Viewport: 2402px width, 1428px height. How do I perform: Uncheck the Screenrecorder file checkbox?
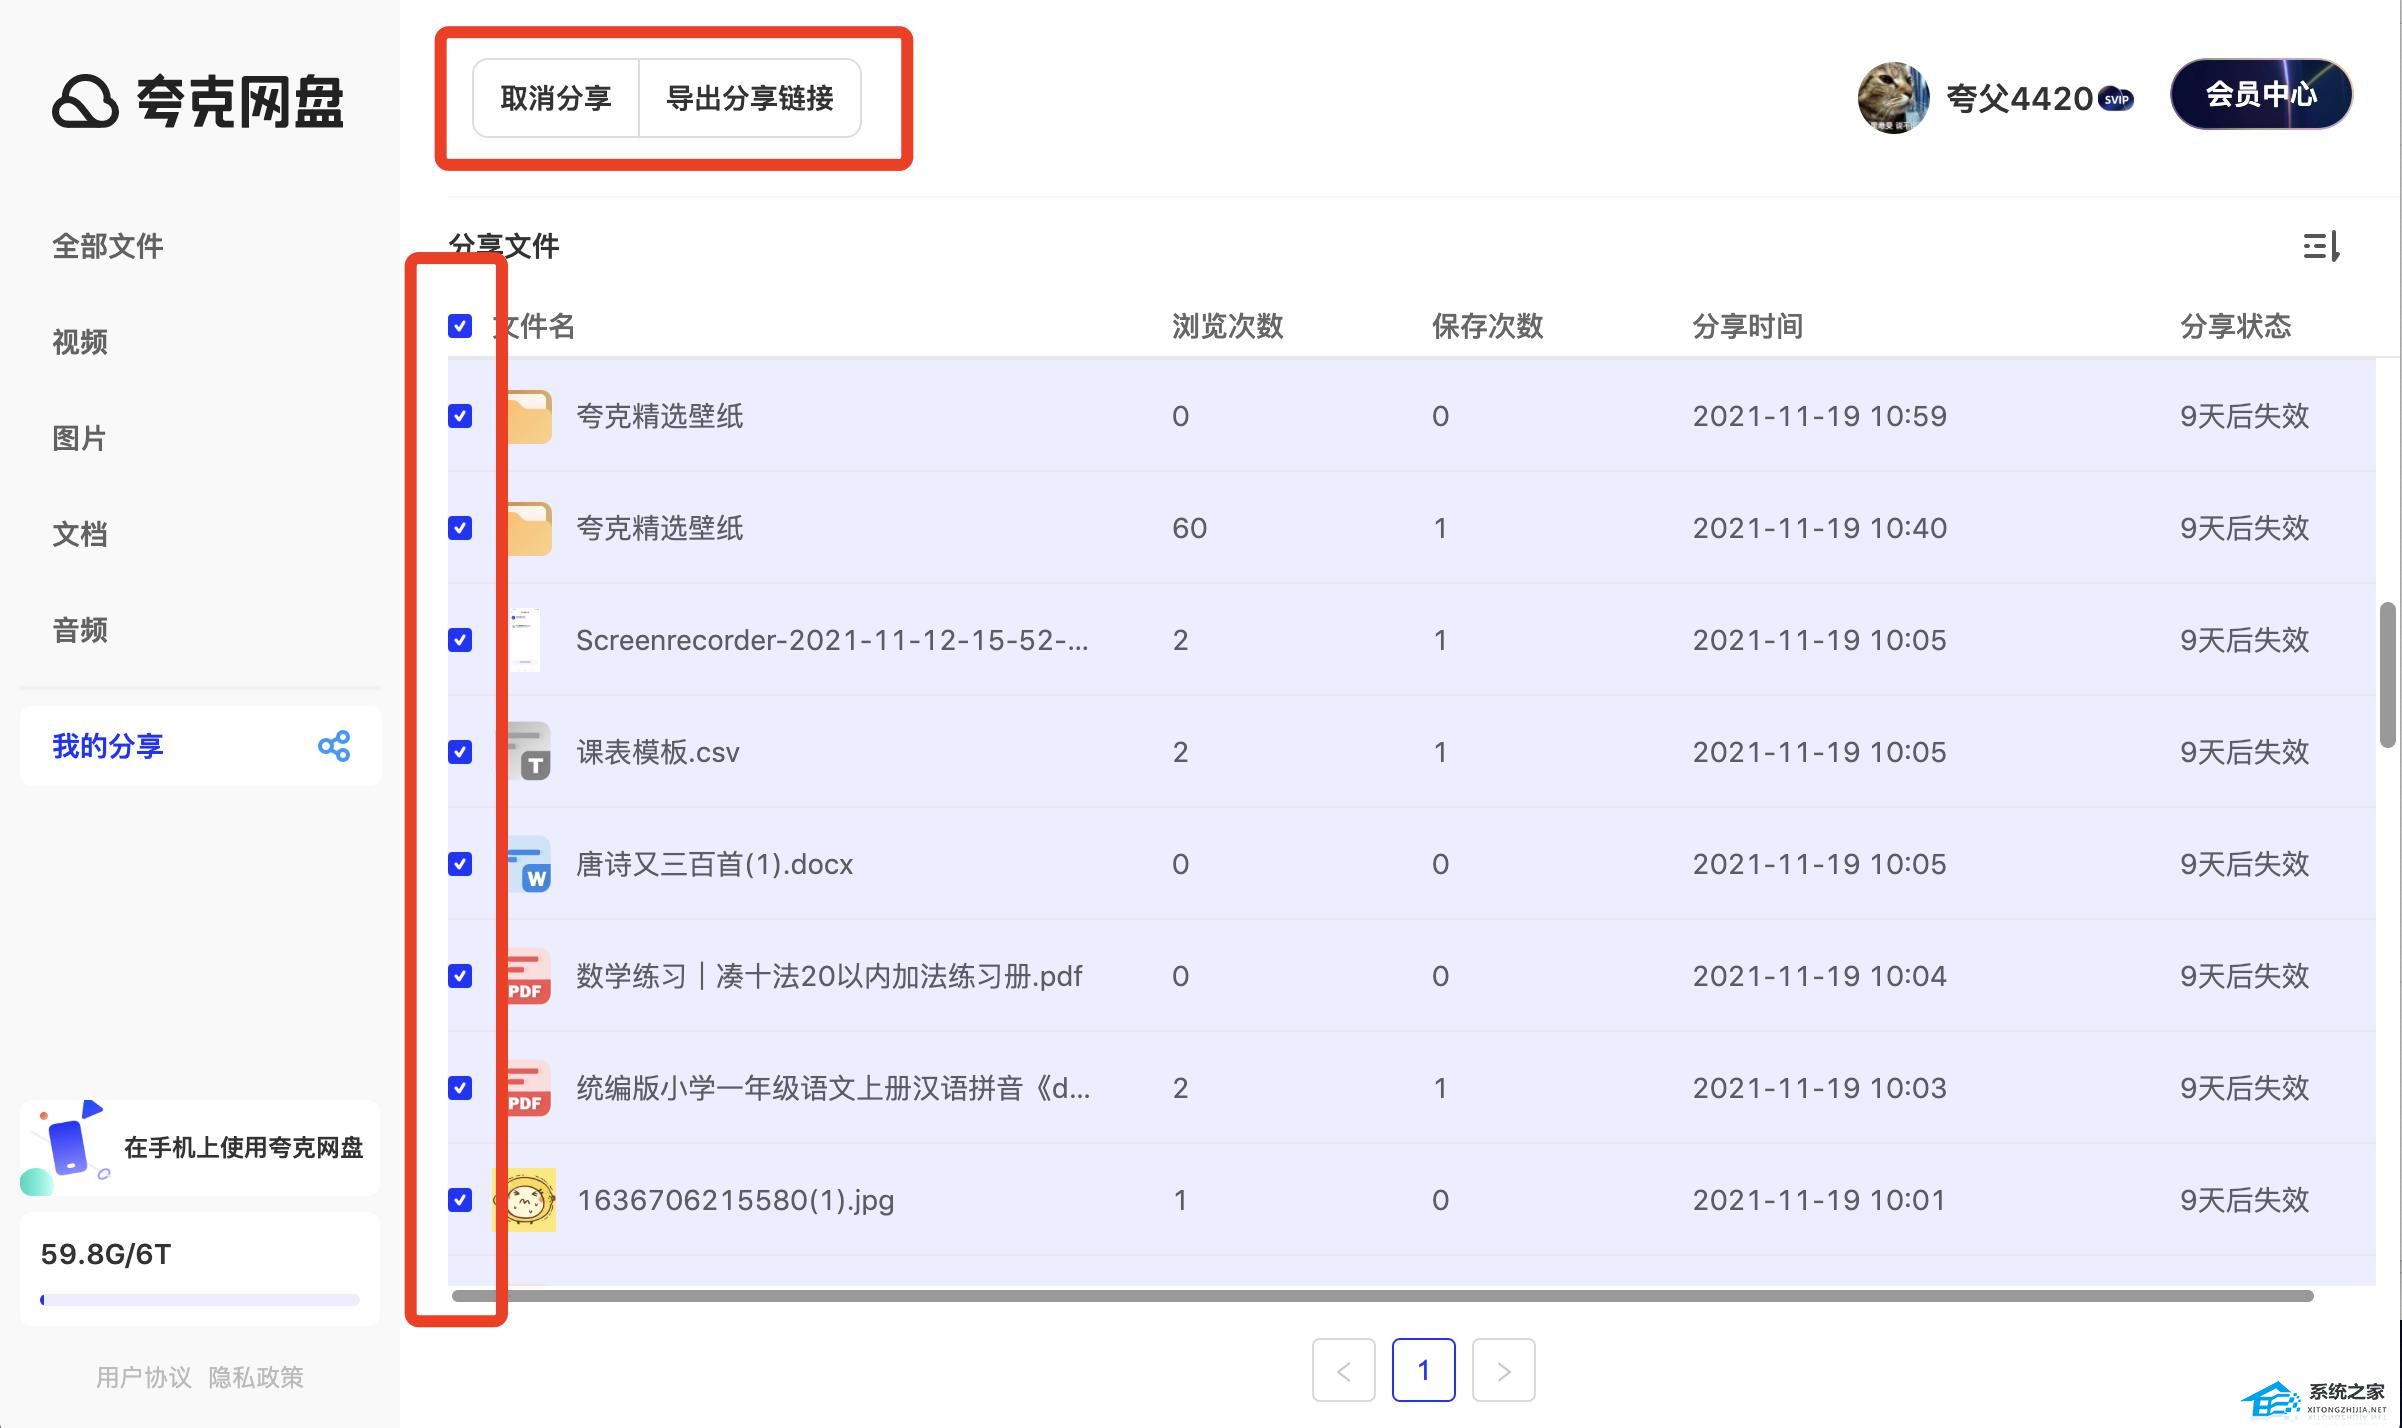(460, 640)
